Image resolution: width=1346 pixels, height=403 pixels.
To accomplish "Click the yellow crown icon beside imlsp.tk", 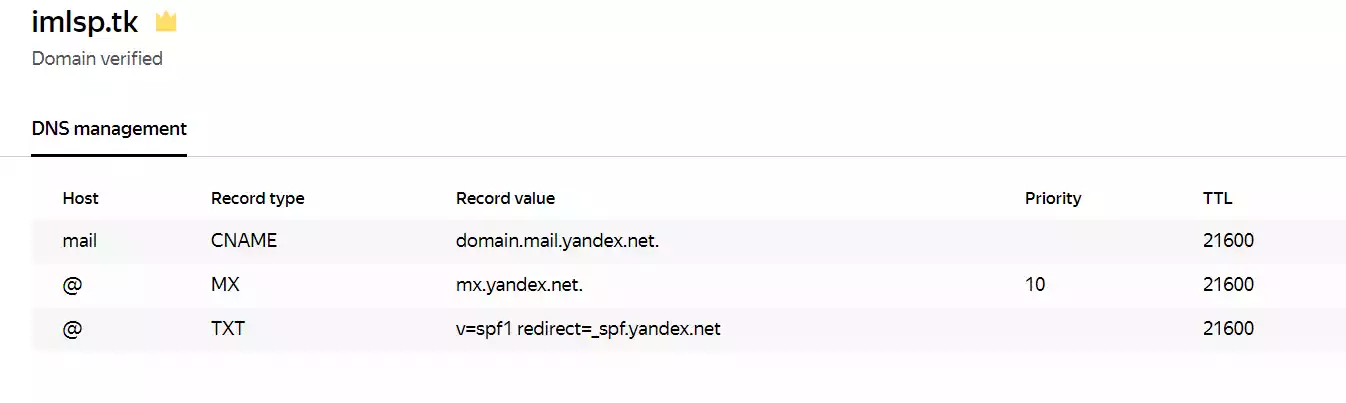I will pyautogui.click(x=166, y=21).
